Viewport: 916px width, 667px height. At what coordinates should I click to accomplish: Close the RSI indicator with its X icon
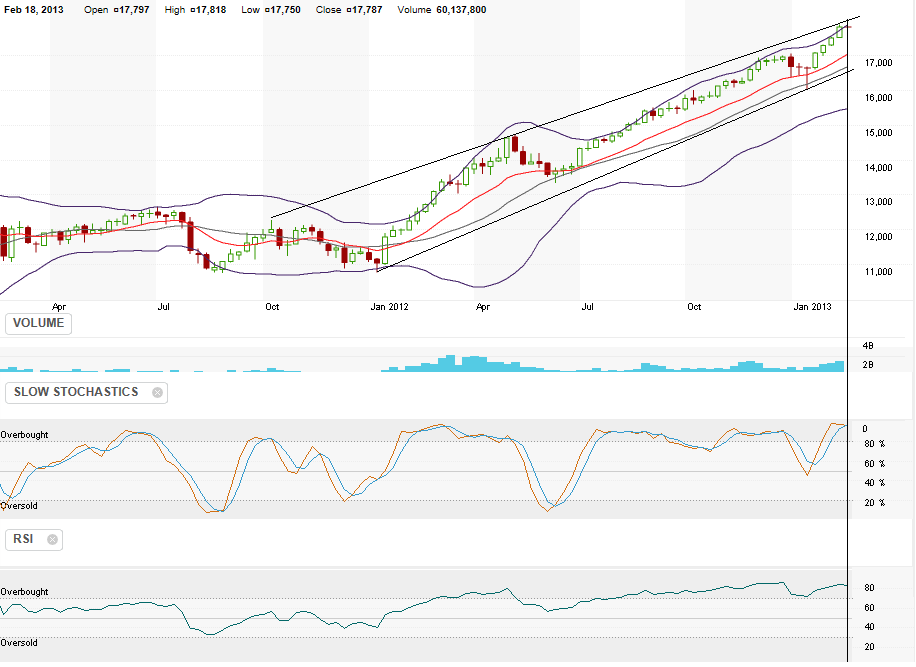[53, 540]
